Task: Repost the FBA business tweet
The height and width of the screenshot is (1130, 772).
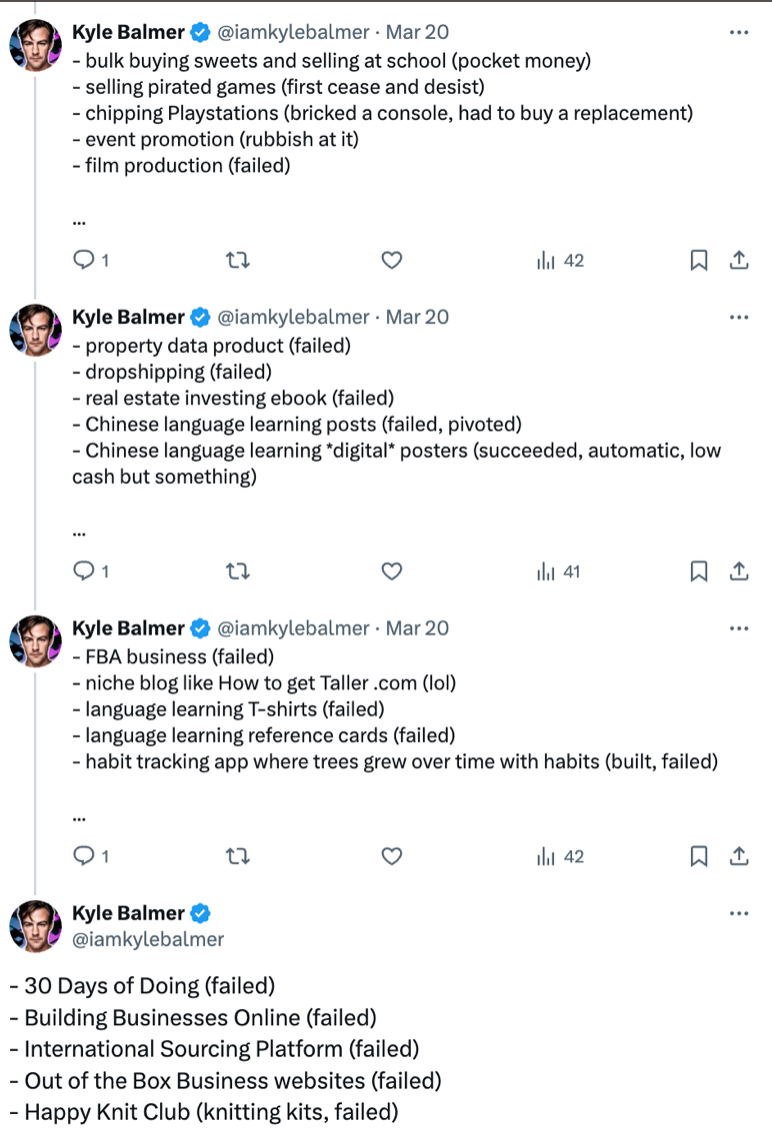Action: coord(238,857)
